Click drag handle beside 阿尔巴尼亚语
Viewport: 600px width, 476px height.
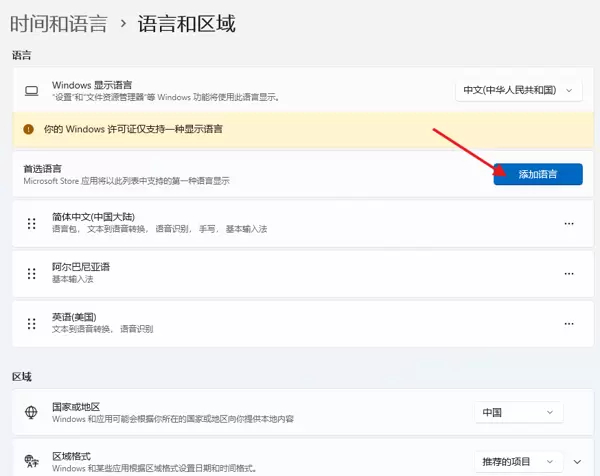tap(31, 273)
